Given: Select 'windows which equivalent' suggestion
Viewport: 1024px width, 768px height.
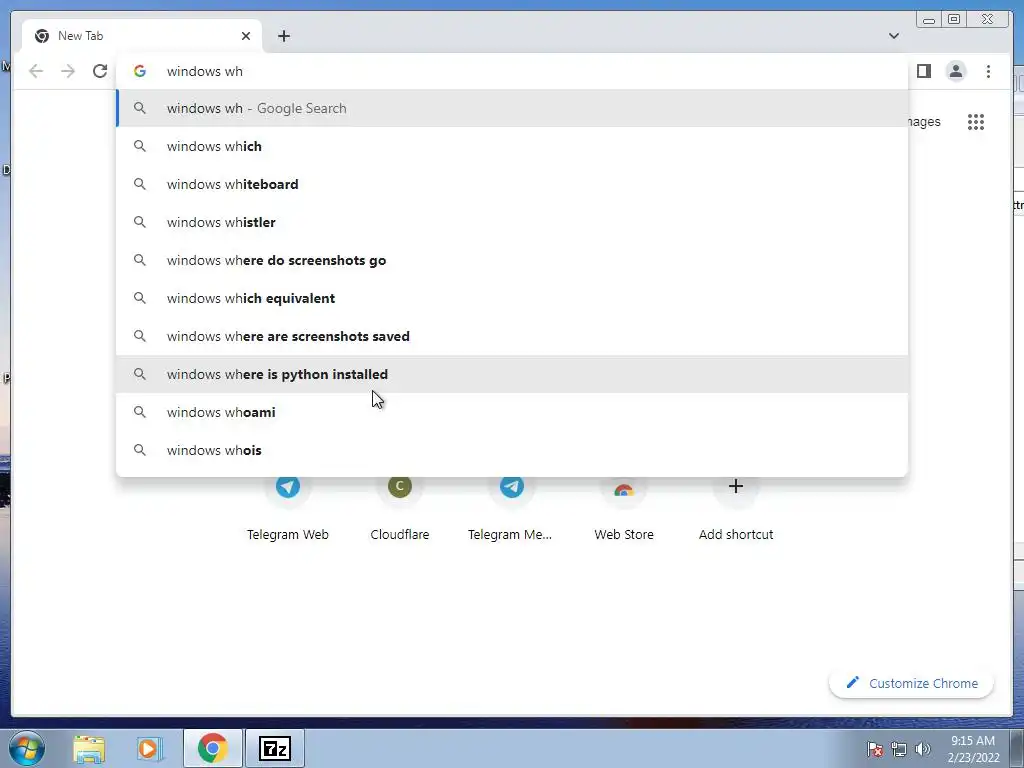Looking at the screenshot, I should tap(512, 298).
